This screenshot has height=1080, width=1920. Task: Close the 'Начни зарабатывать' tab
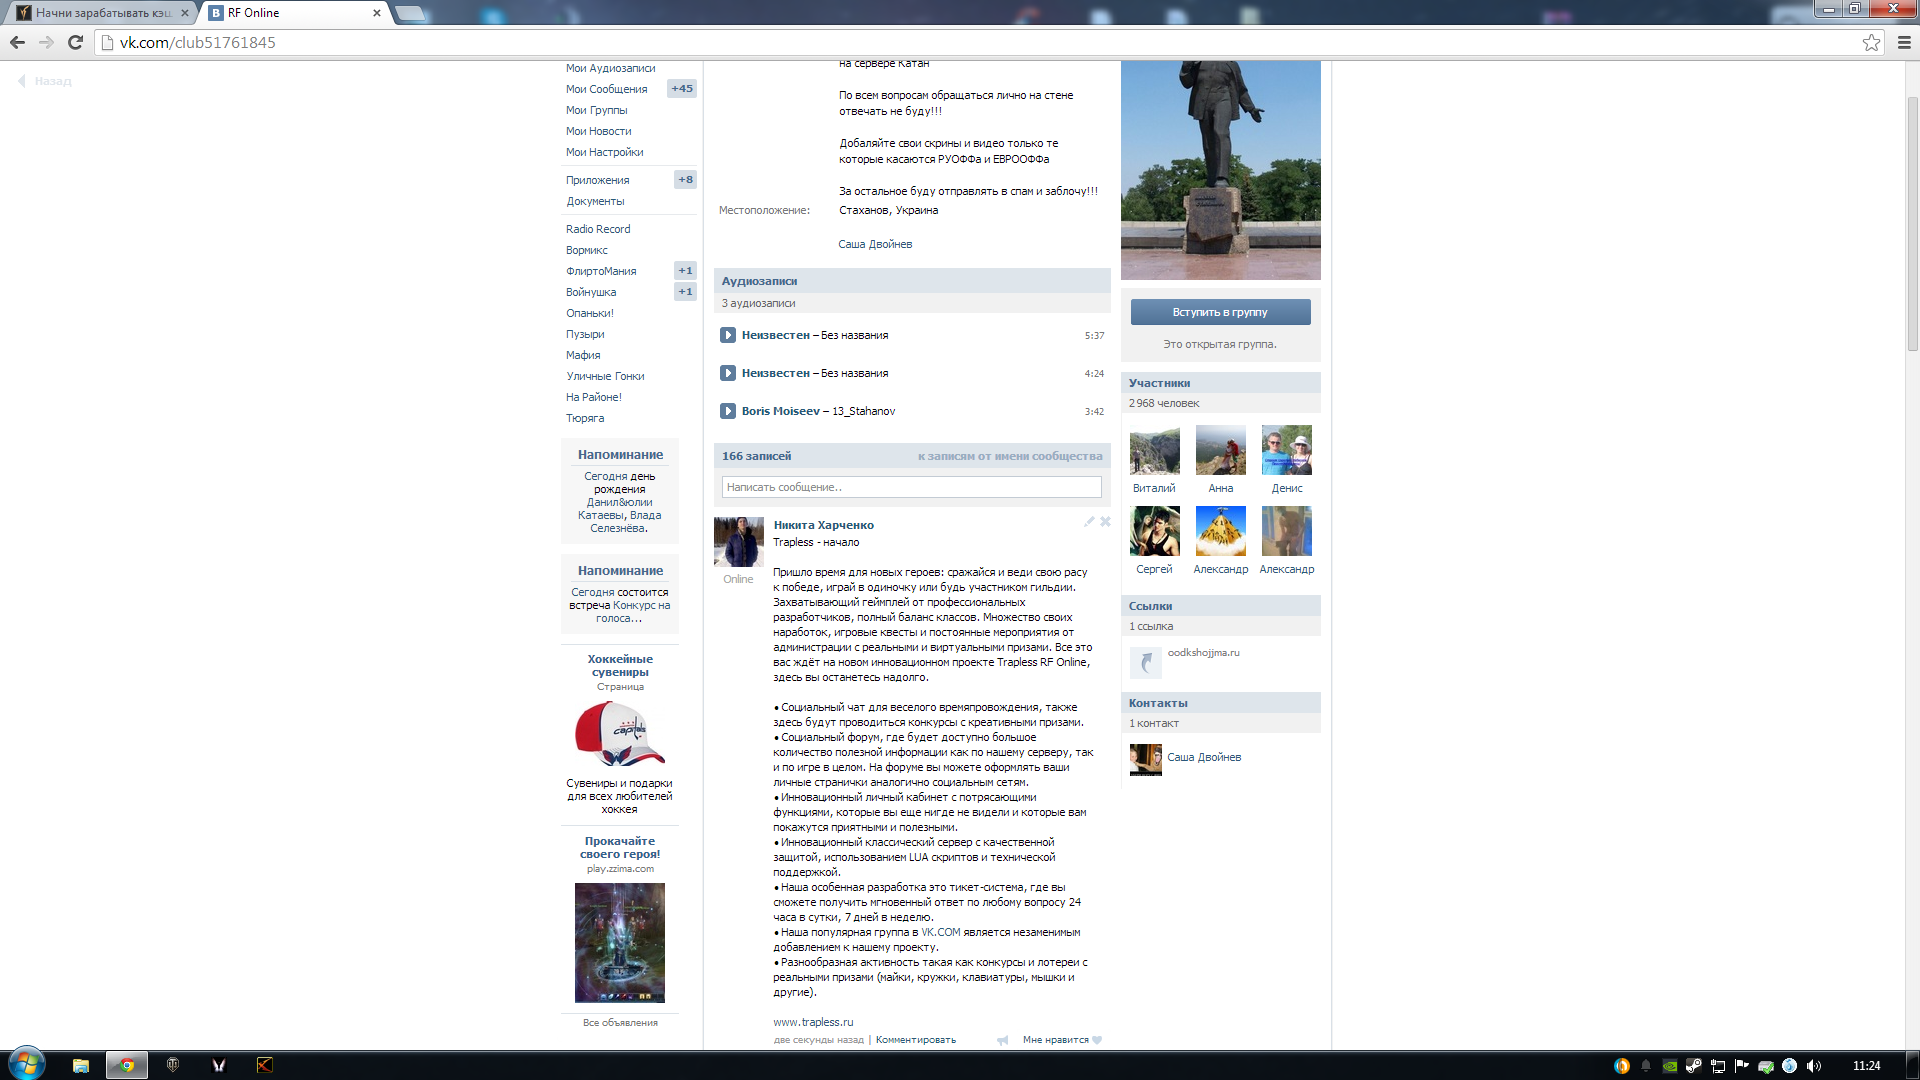pos(185,13)
